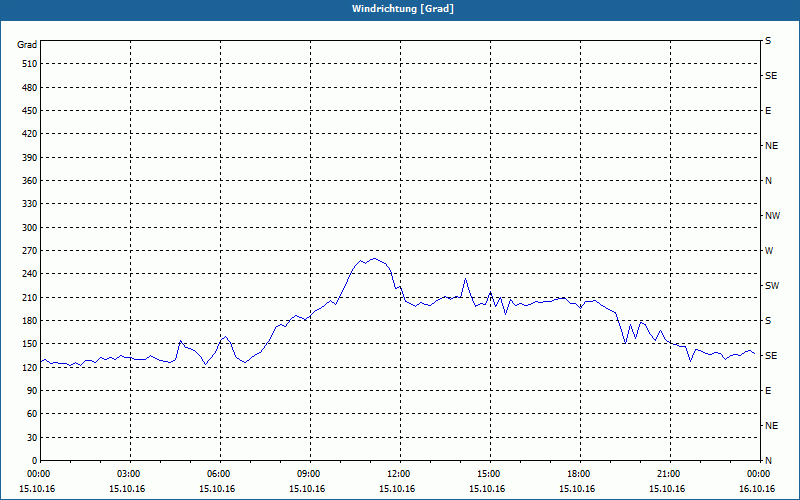Image resolution: width=800 pixels, height=500 pixels.
Task: Pick the 360 degree axis label
Action: 29,181
